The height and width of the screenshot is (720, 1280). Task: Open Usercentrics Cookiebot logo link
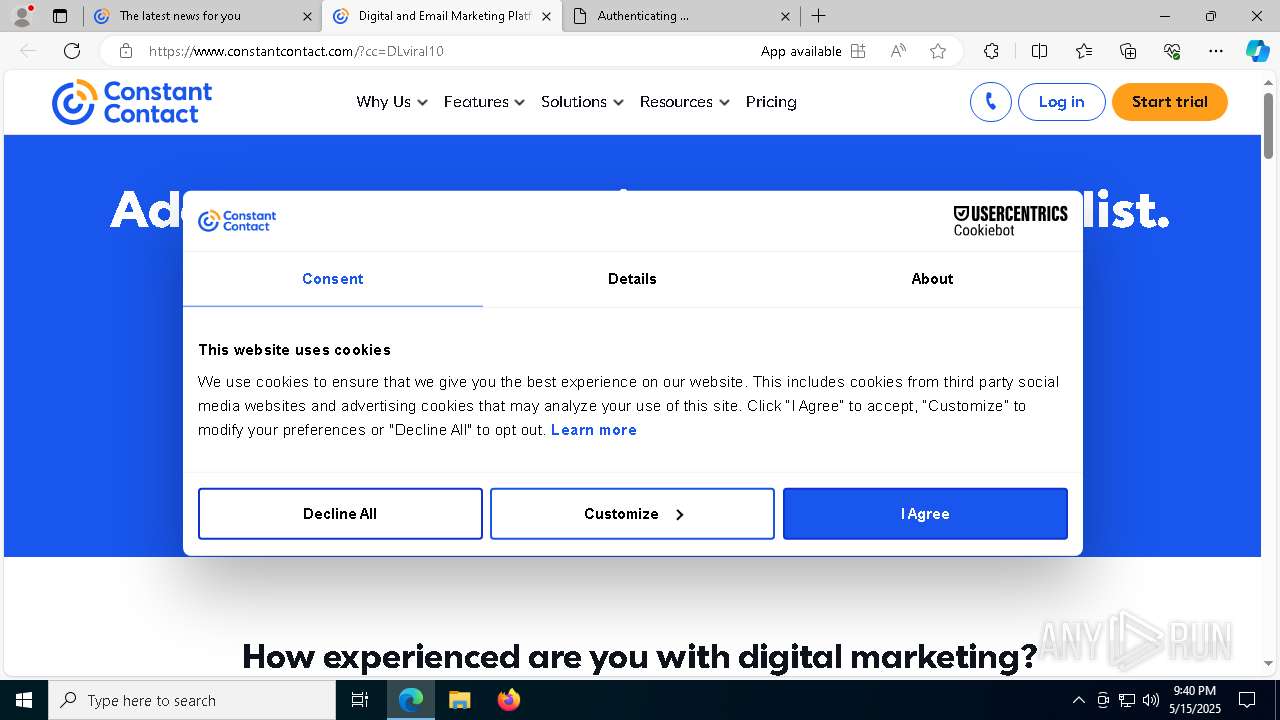click(x=1010, y=221)
